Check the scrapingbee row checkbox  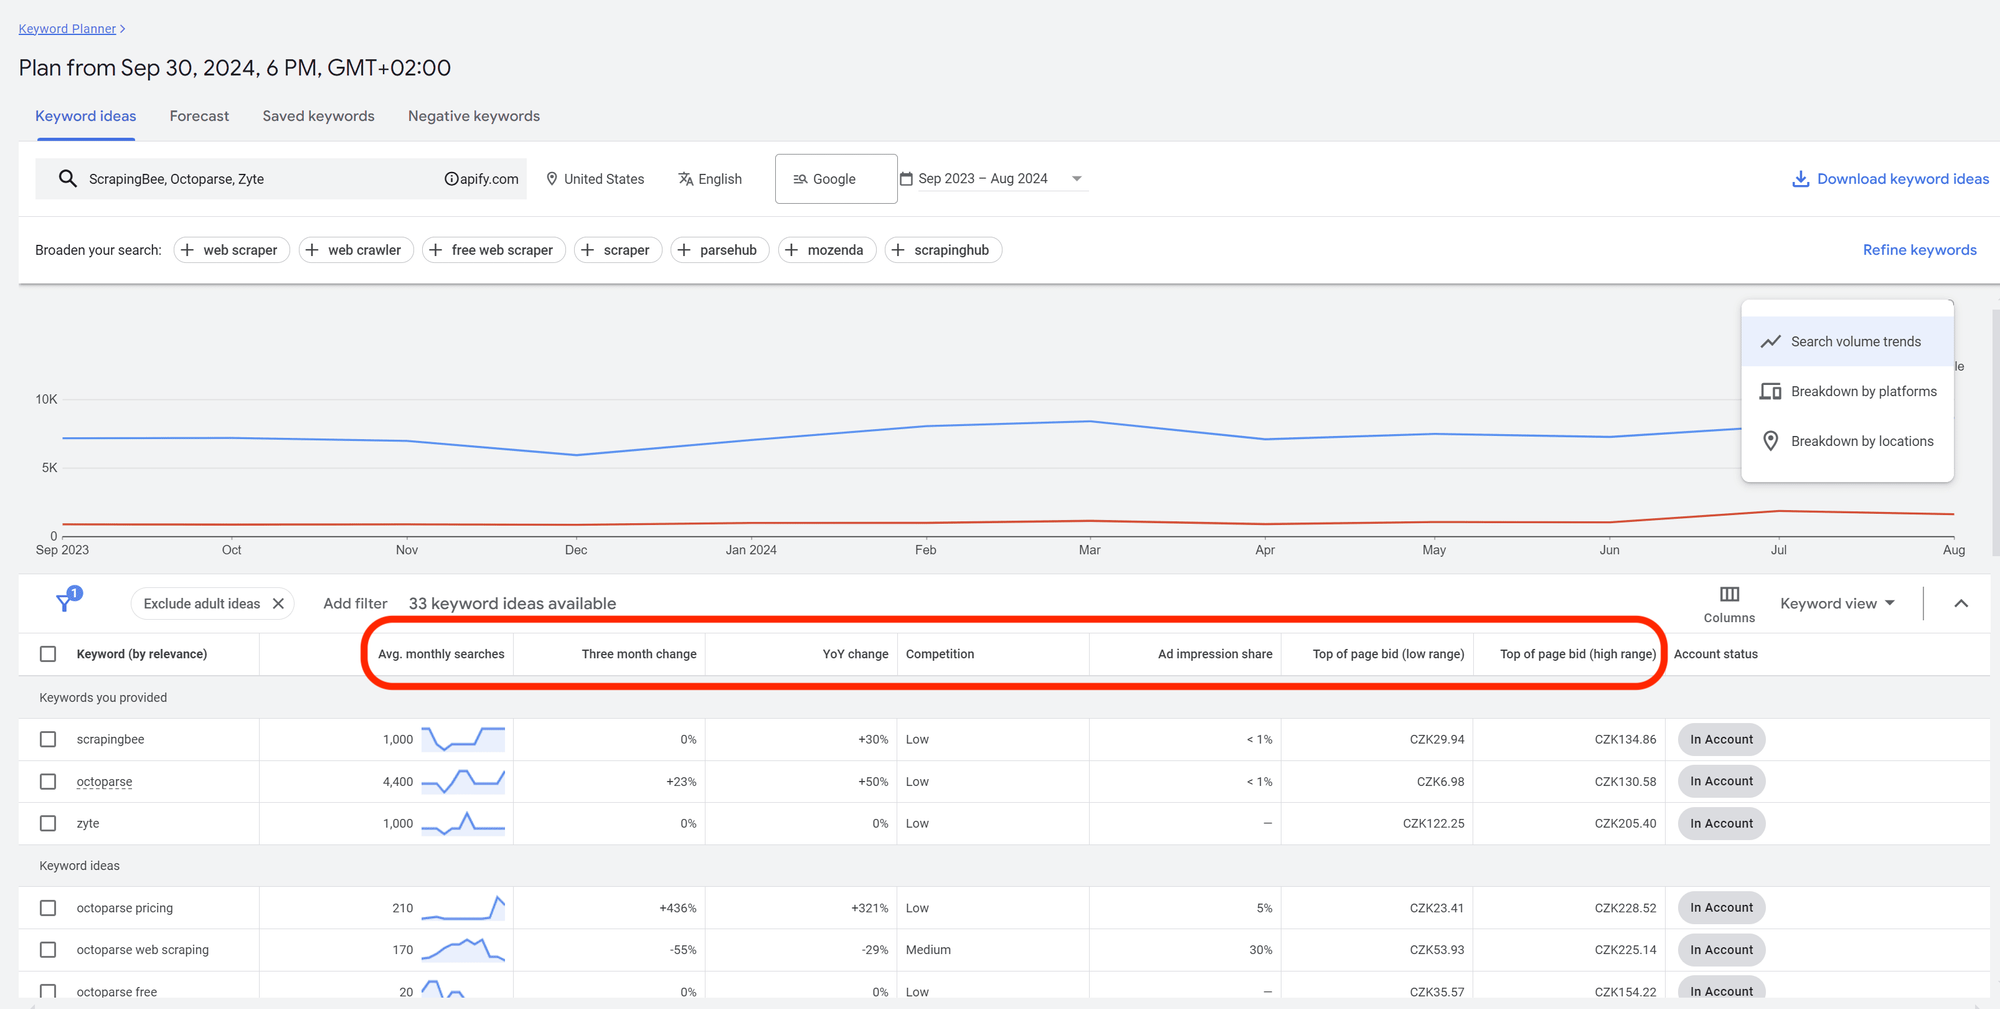[x=47, y=739]
